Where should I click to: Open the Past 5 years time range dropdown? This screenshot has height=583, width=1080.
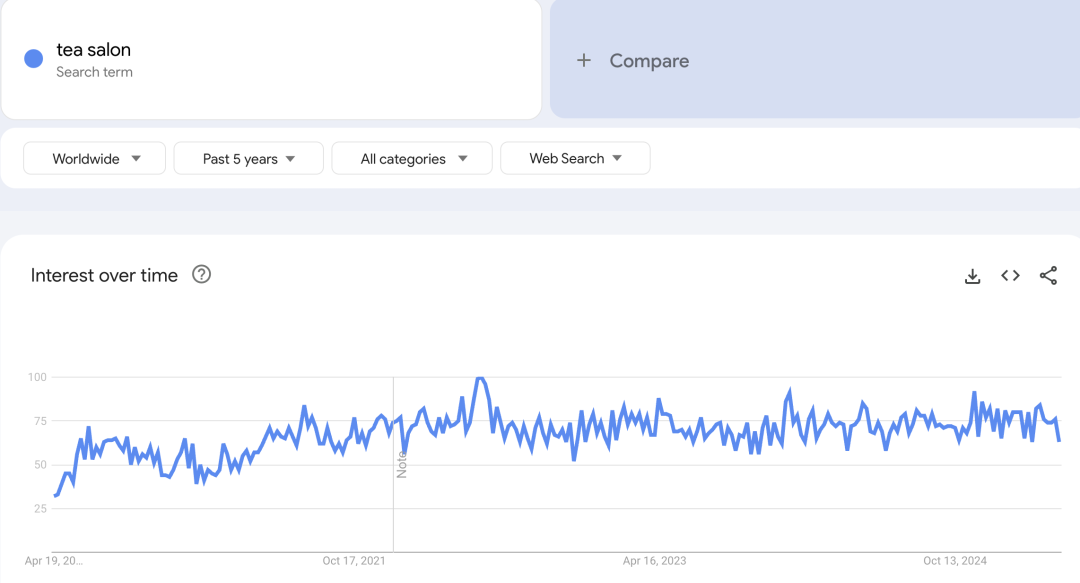tap(249, 158)
